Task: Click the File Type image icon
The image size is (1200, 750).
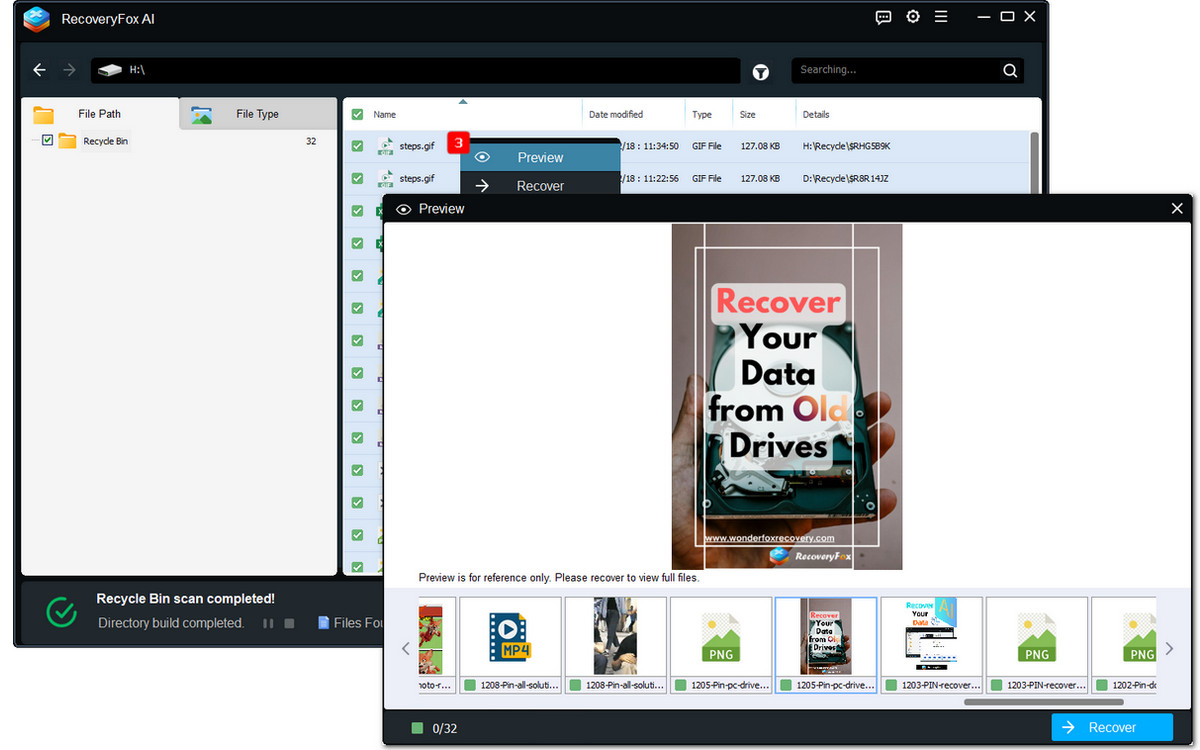Action: tap(203, 114)
